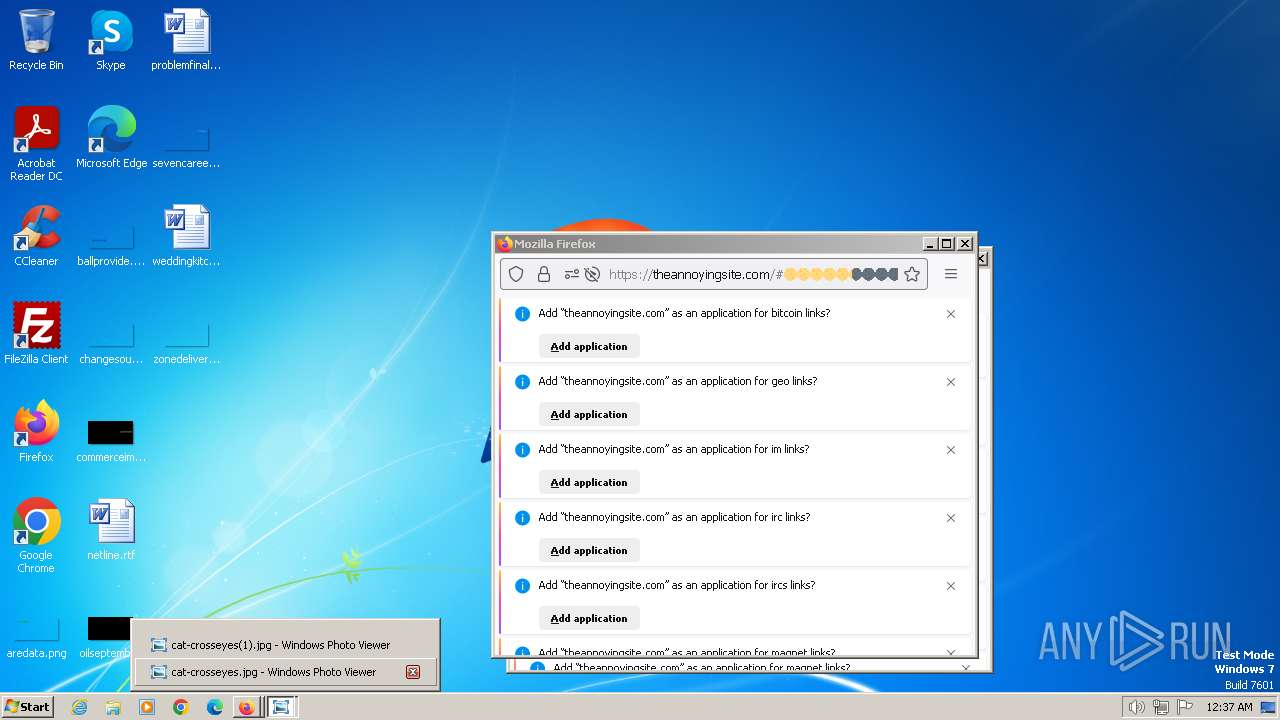1280x720 pixels.
Task: Add application for irc links
Action: (x=589, y=550)
